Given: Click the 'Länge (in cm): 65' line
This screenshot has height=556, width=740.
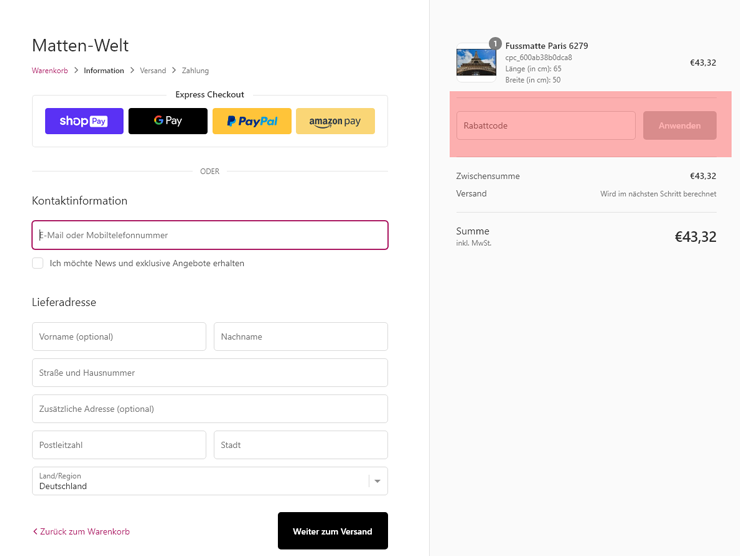Looking at the screenshot, I should point(533,69).
